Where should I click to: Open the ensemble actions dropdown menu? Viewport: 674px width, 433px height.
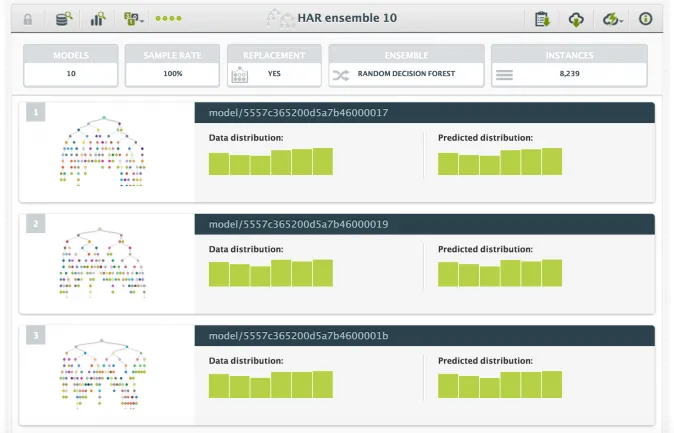[133, 18]
